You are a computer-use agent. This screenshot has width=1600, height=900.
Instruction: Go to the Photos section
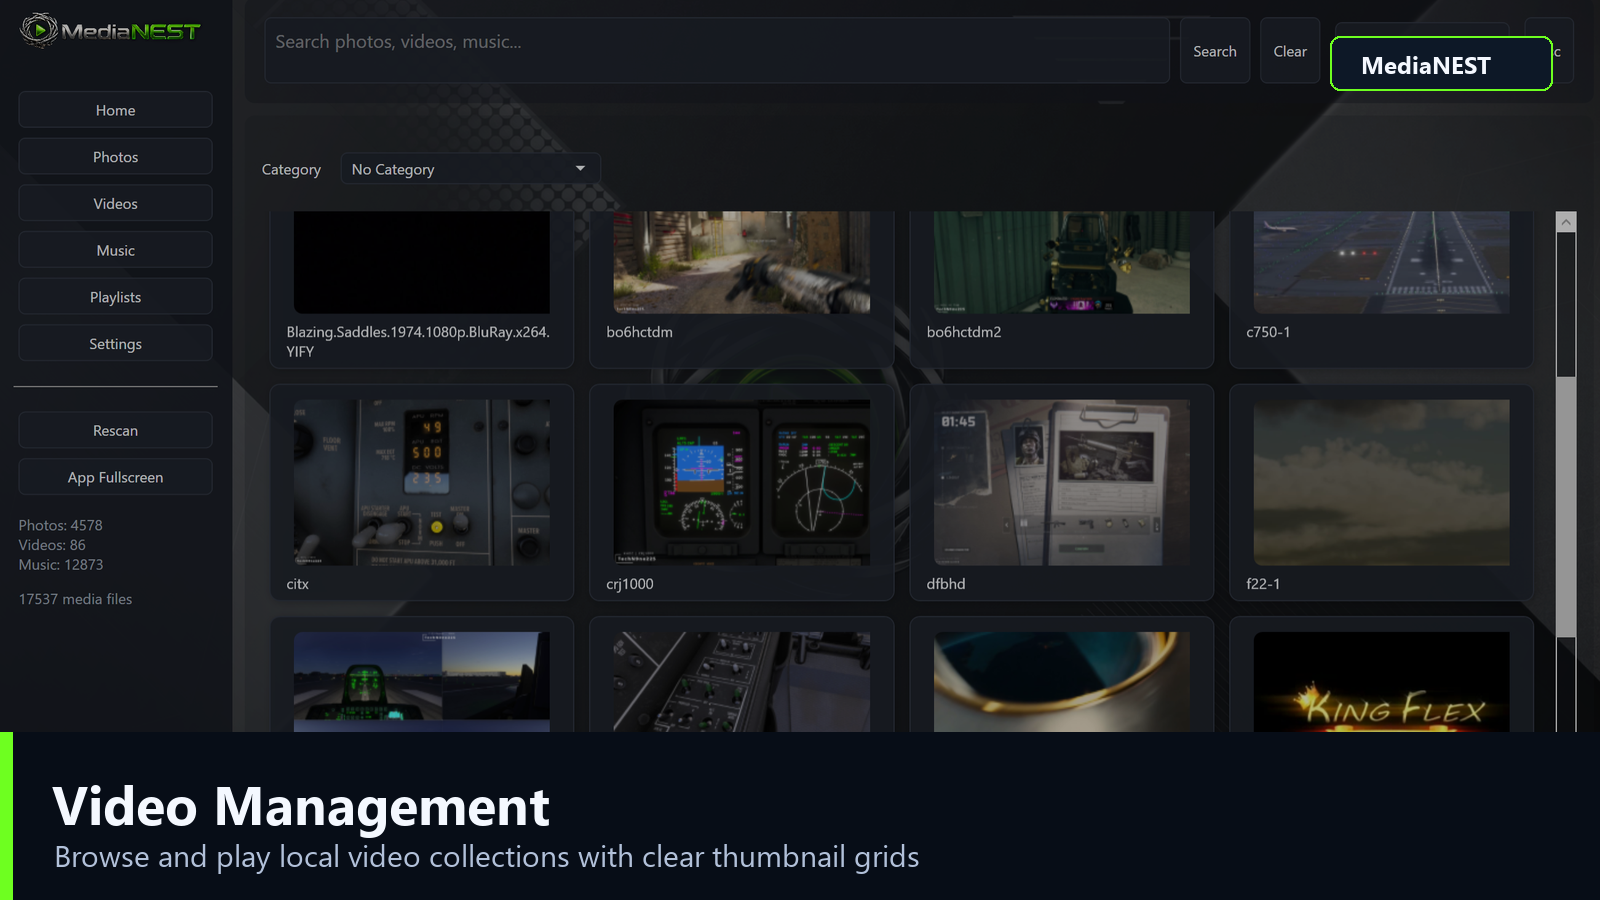115,157
